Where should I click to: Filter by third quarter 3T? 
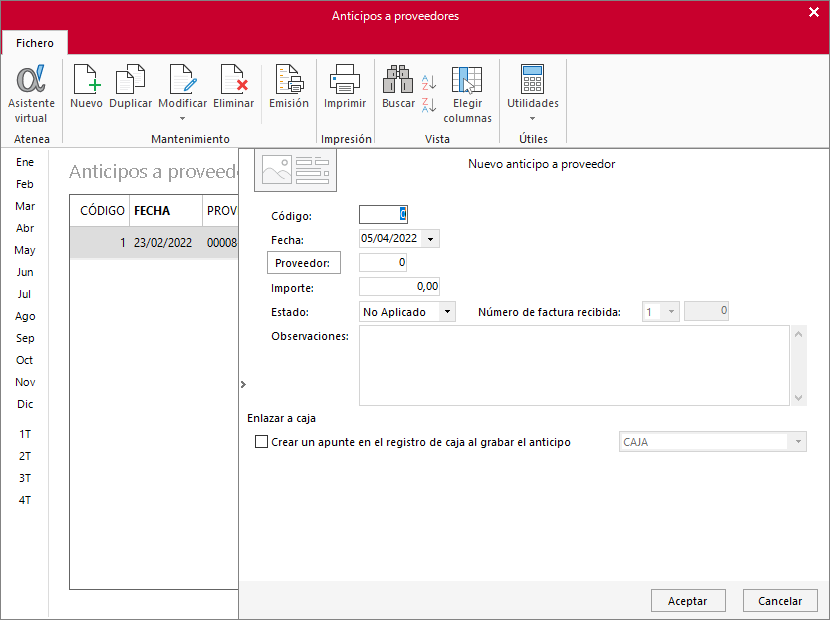25,478
